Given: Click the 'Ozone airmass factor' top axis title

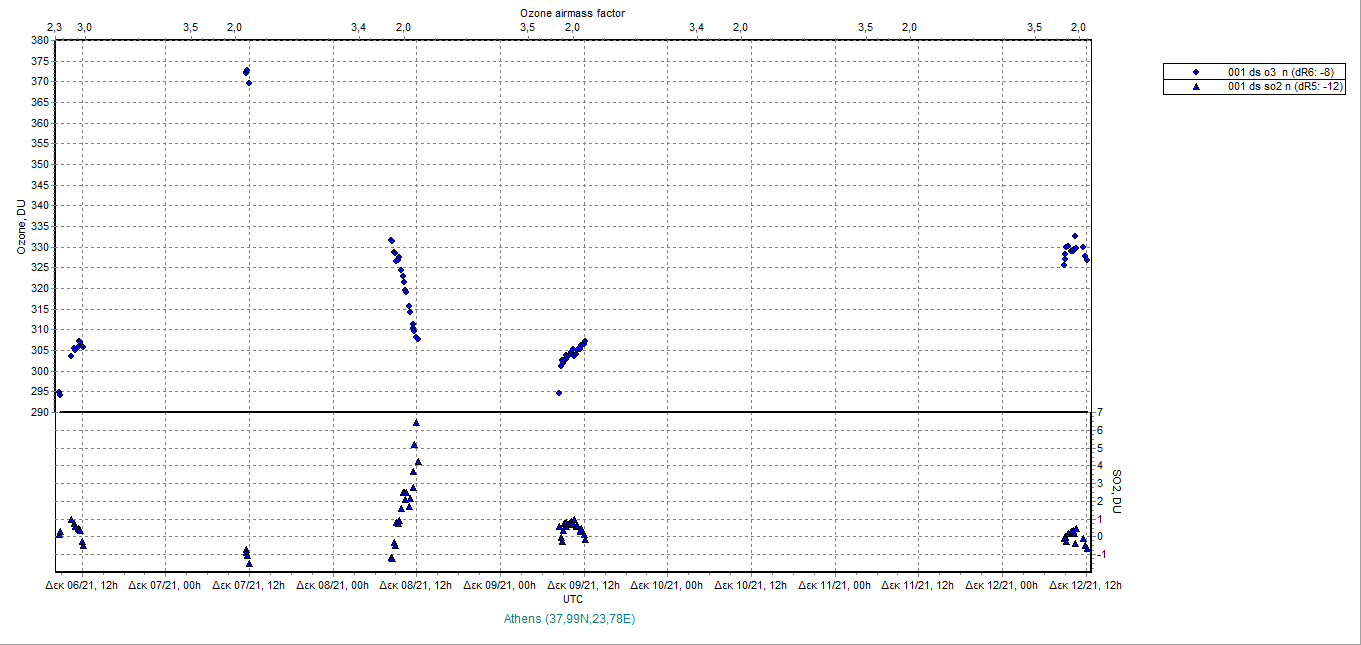Looking at the screenshot, I should tap(572, 12).
